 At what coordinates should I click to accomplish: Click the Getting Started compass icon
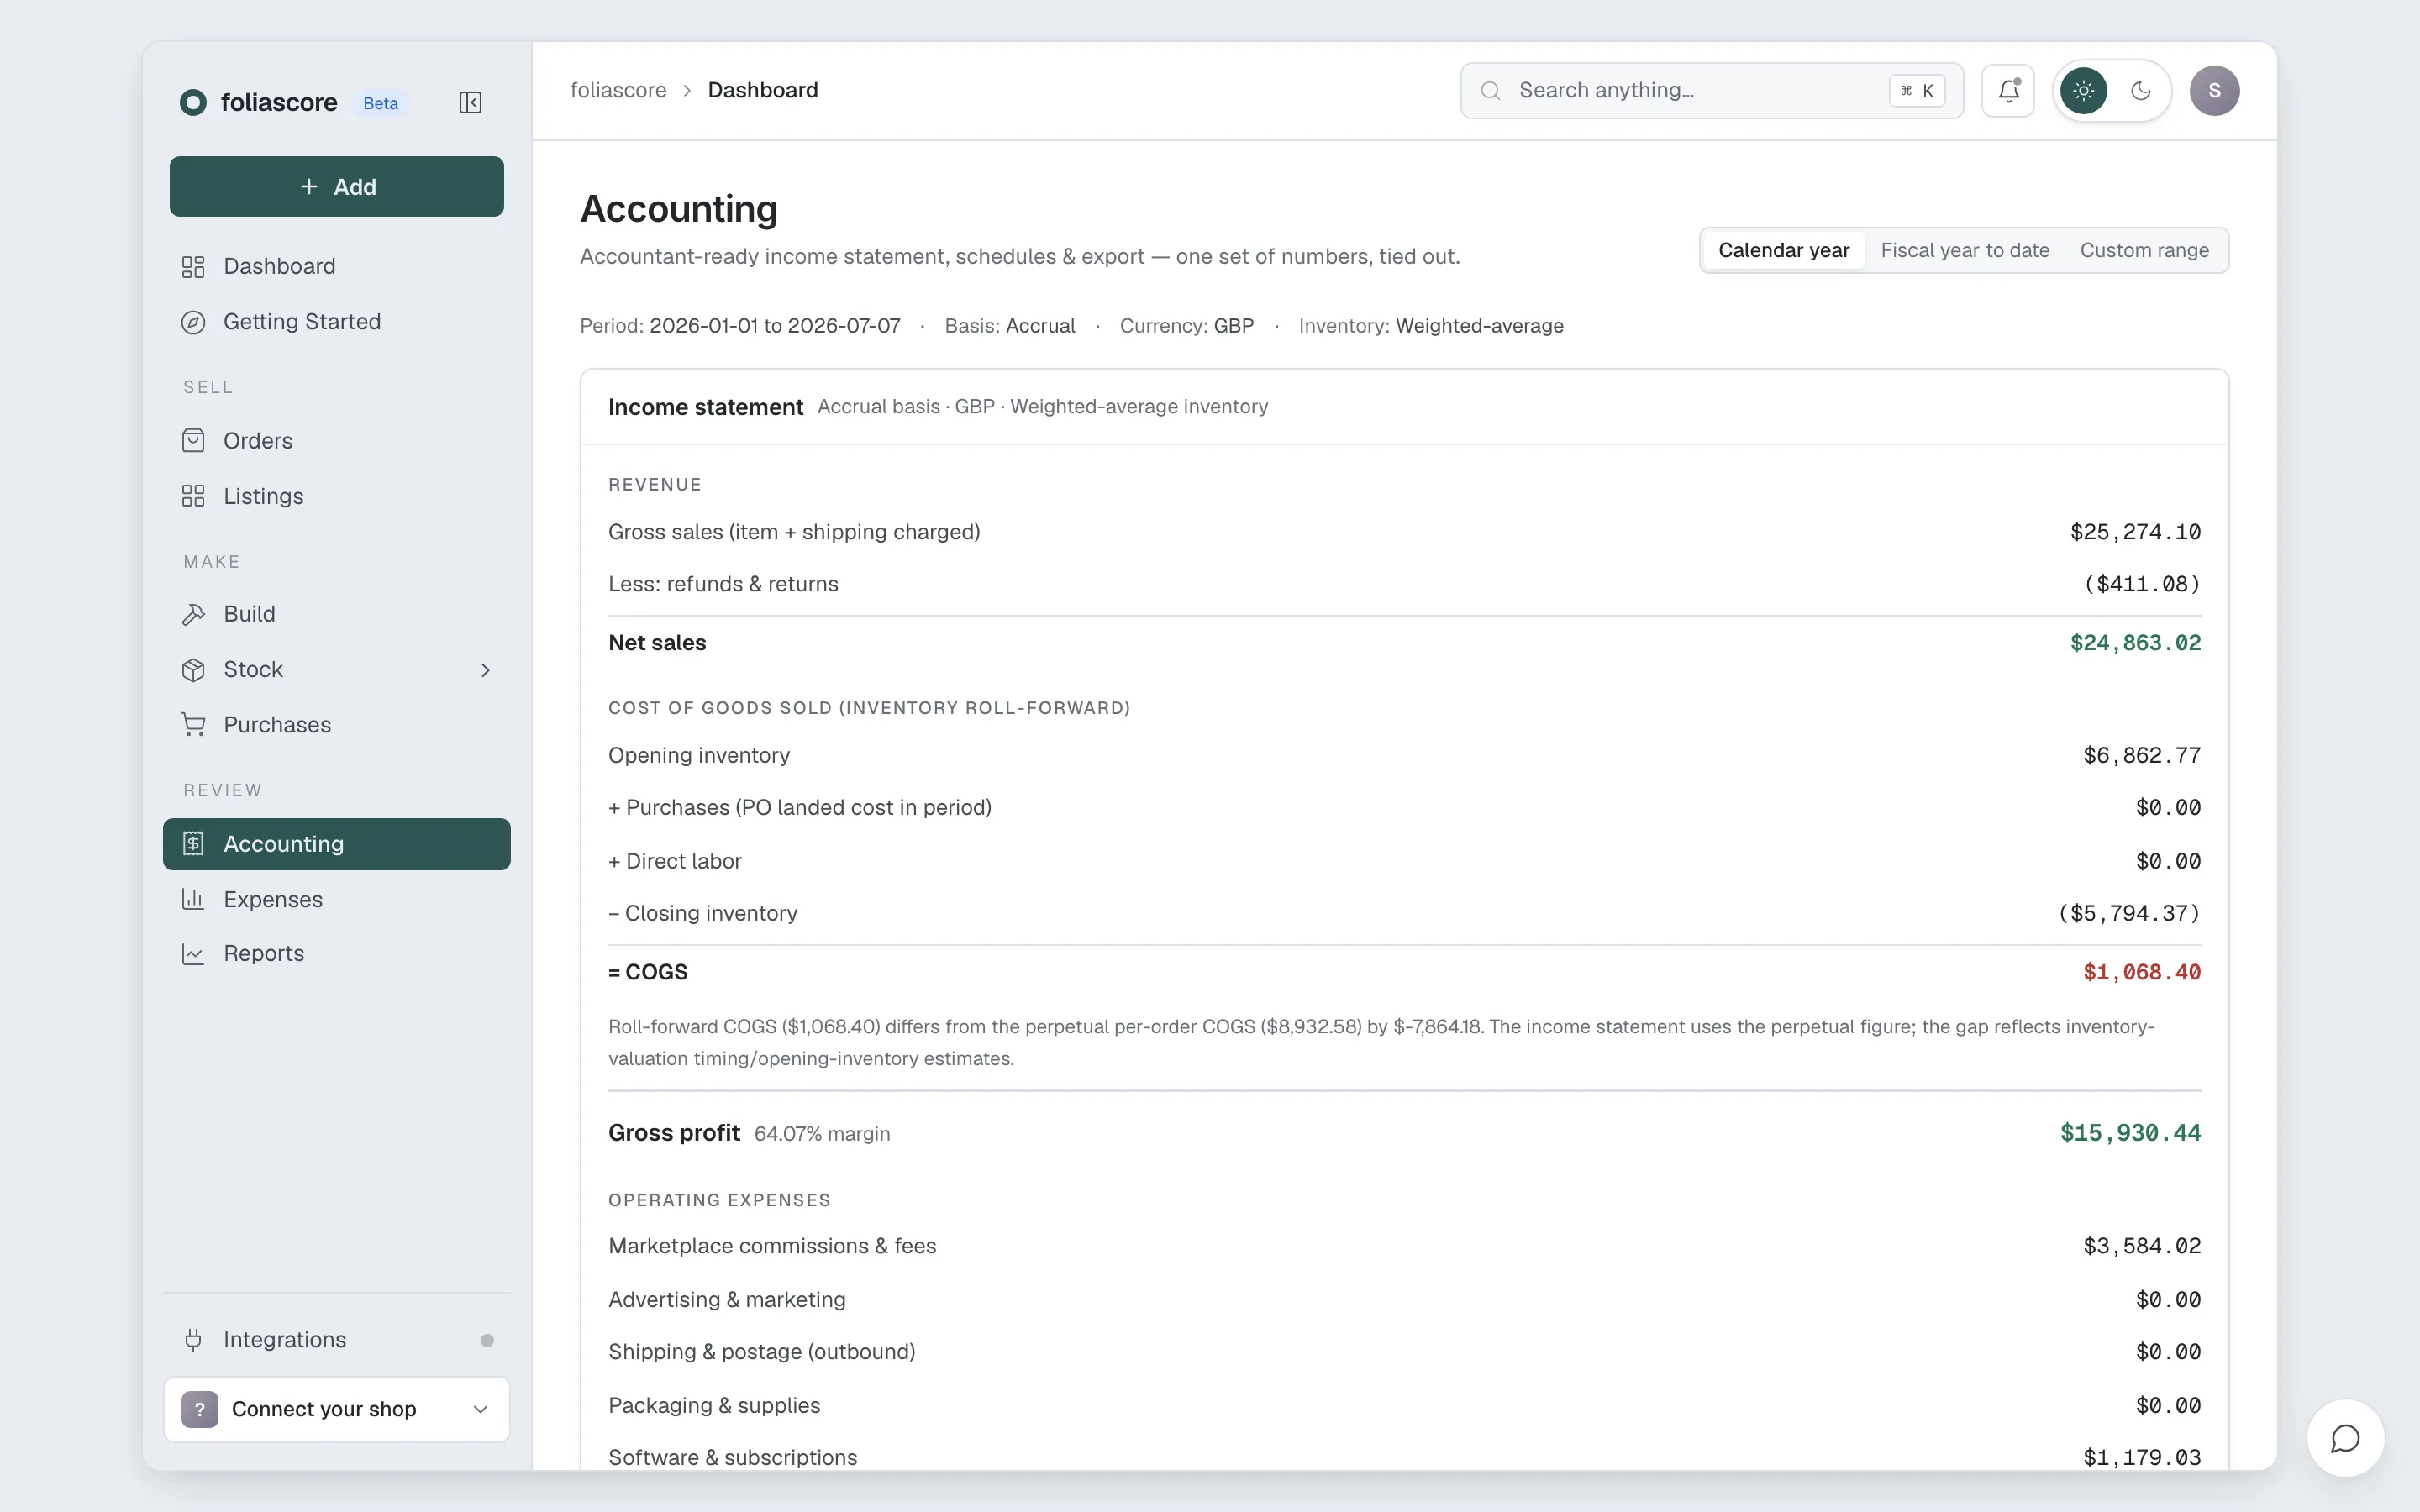pyautogui.click(x=193, y=322)
